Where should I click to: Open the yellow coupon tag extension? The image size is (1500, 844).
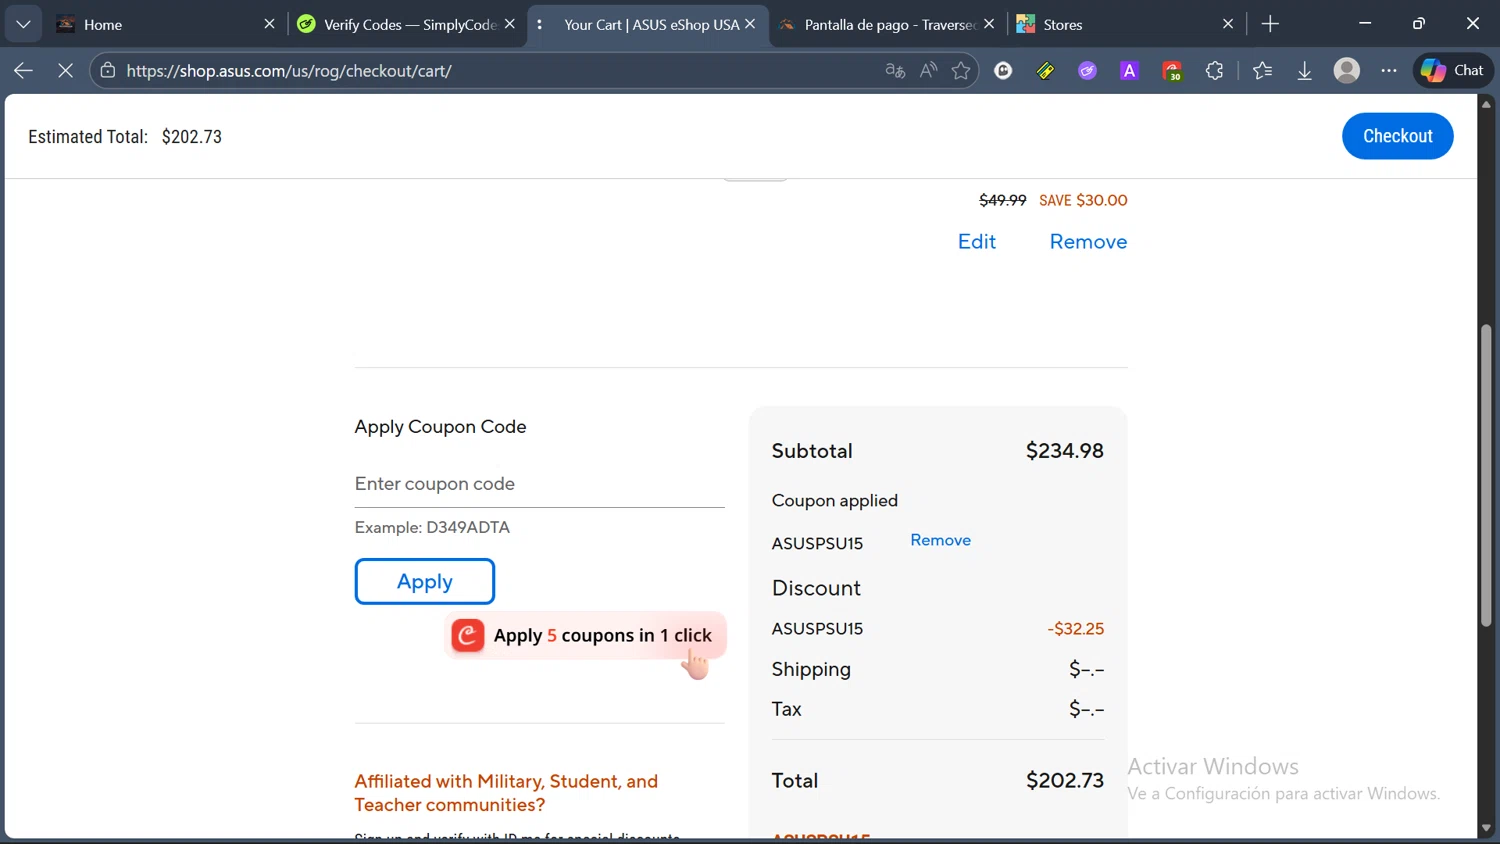point(1045,70)
